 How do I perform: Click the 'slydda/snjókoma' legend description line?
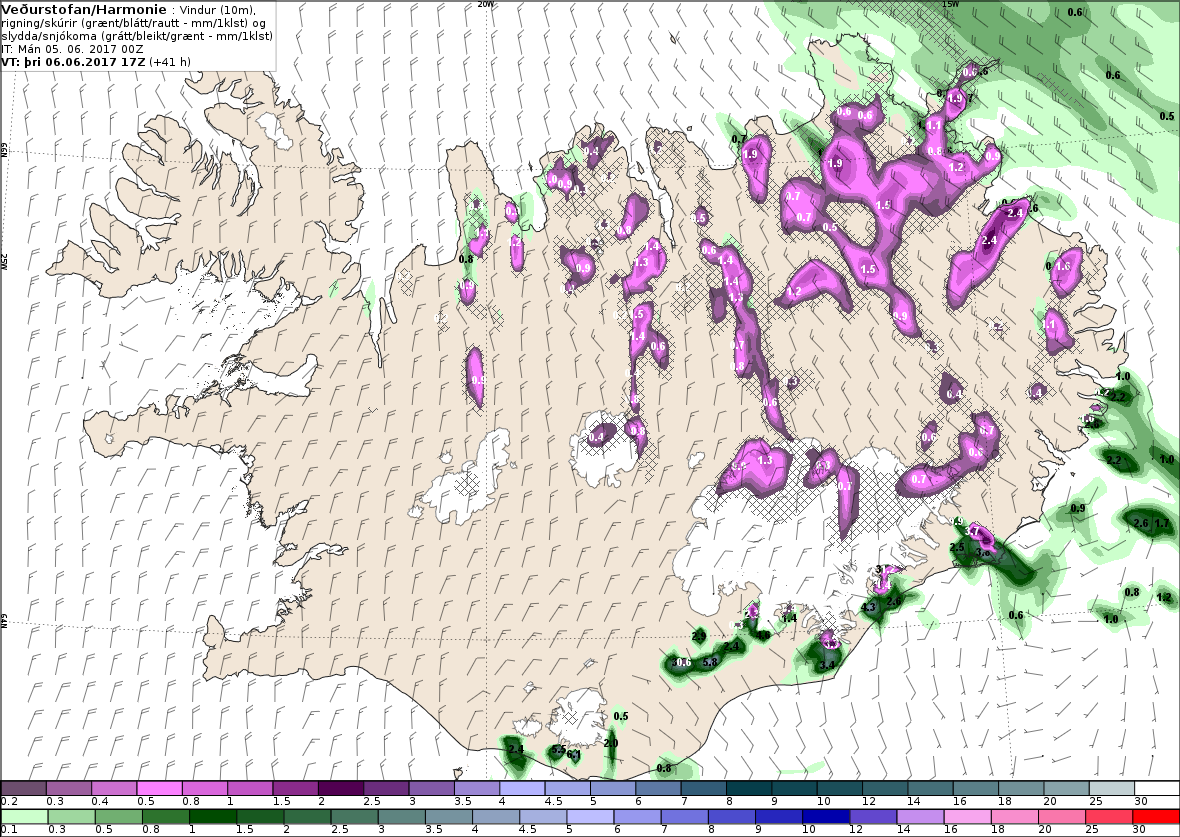(137, 36)
